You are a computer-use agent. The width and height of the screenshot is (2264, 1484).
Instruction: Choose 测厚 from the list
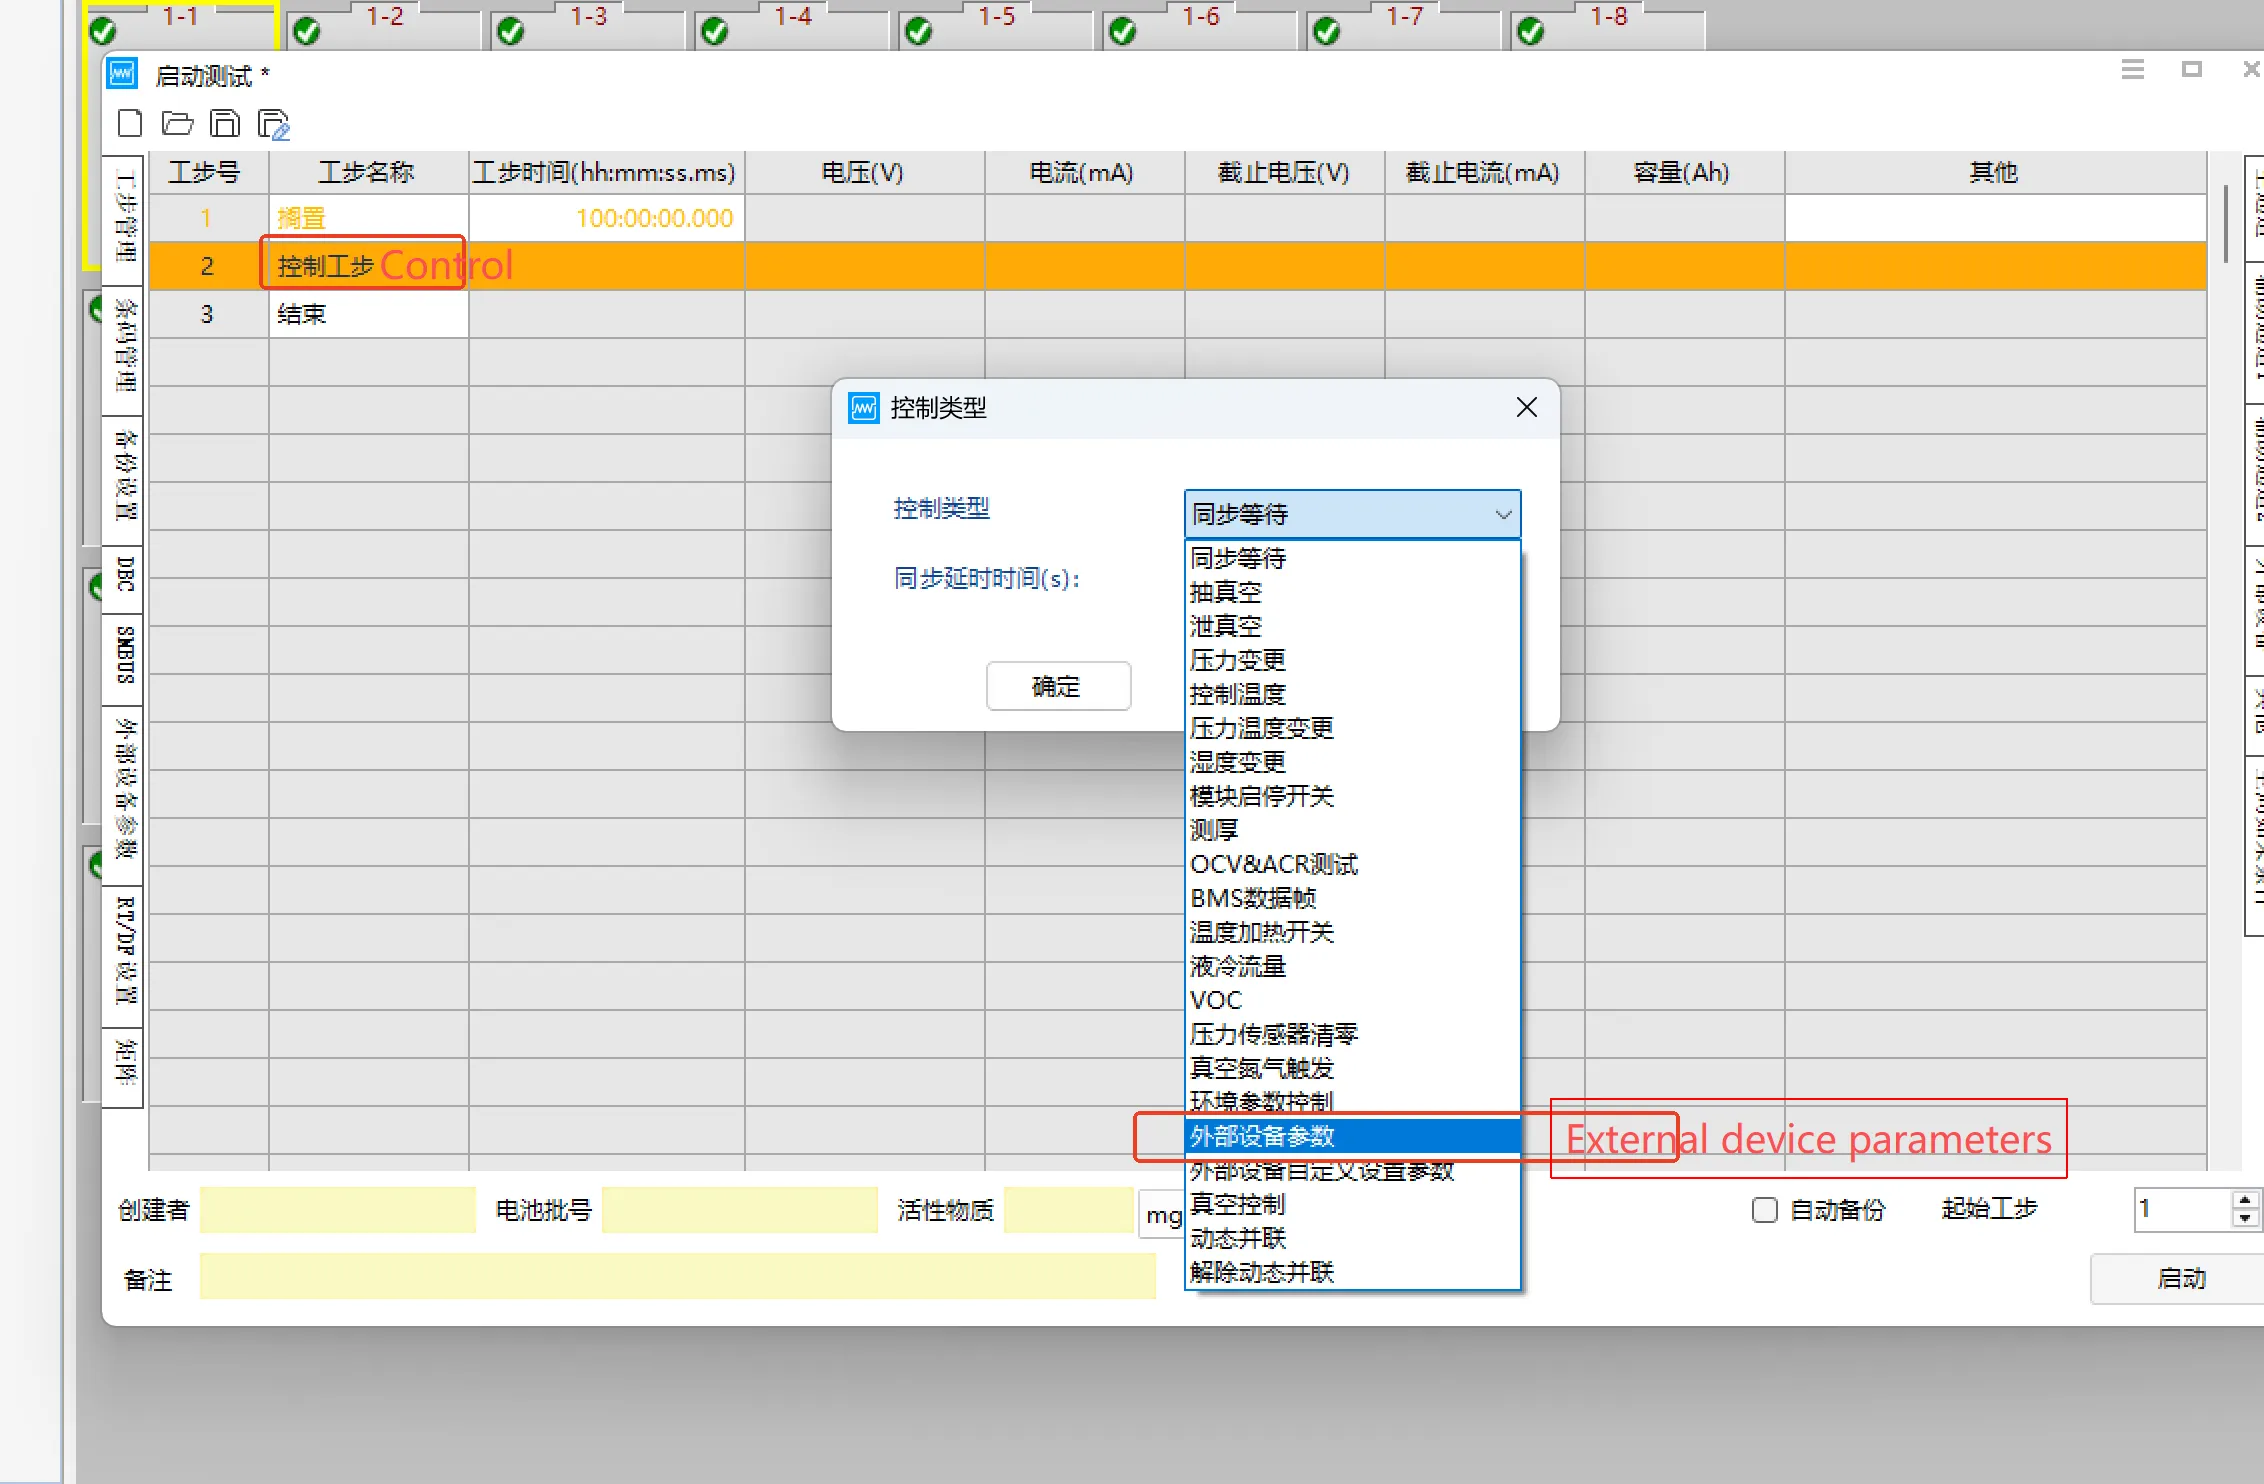coord(1352,830)
